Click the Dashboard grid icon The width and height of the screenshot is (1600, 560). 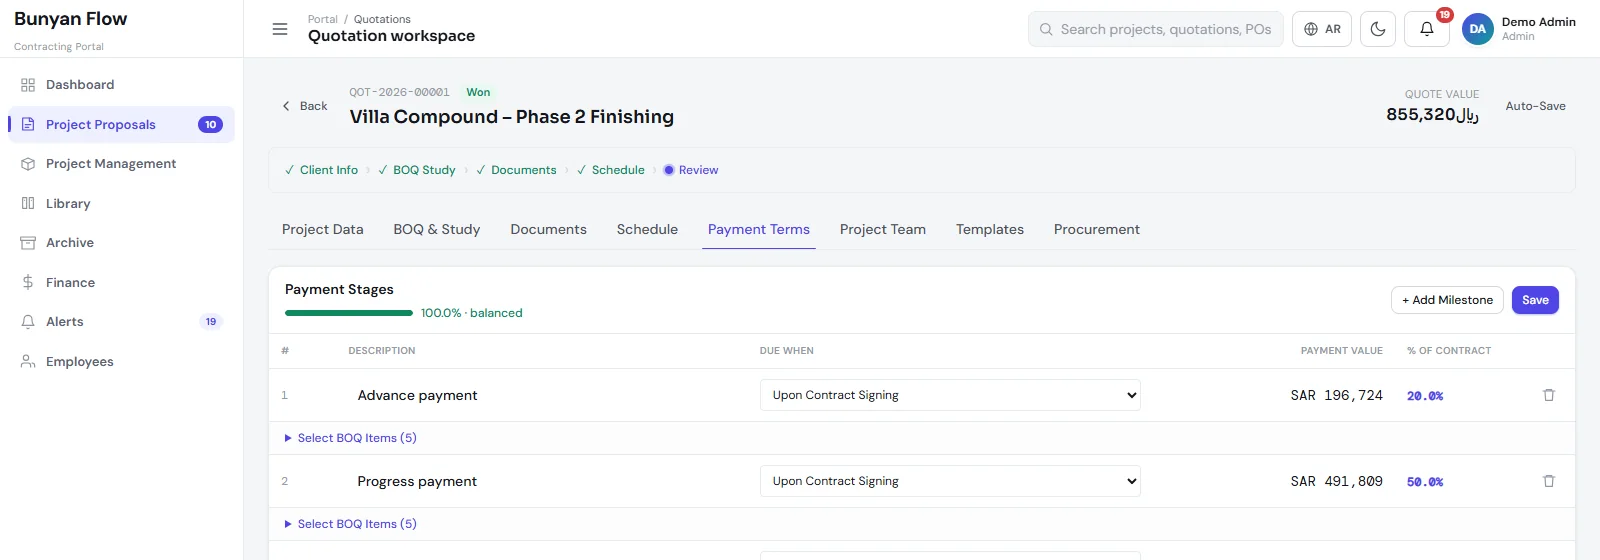tap(28, 85)
